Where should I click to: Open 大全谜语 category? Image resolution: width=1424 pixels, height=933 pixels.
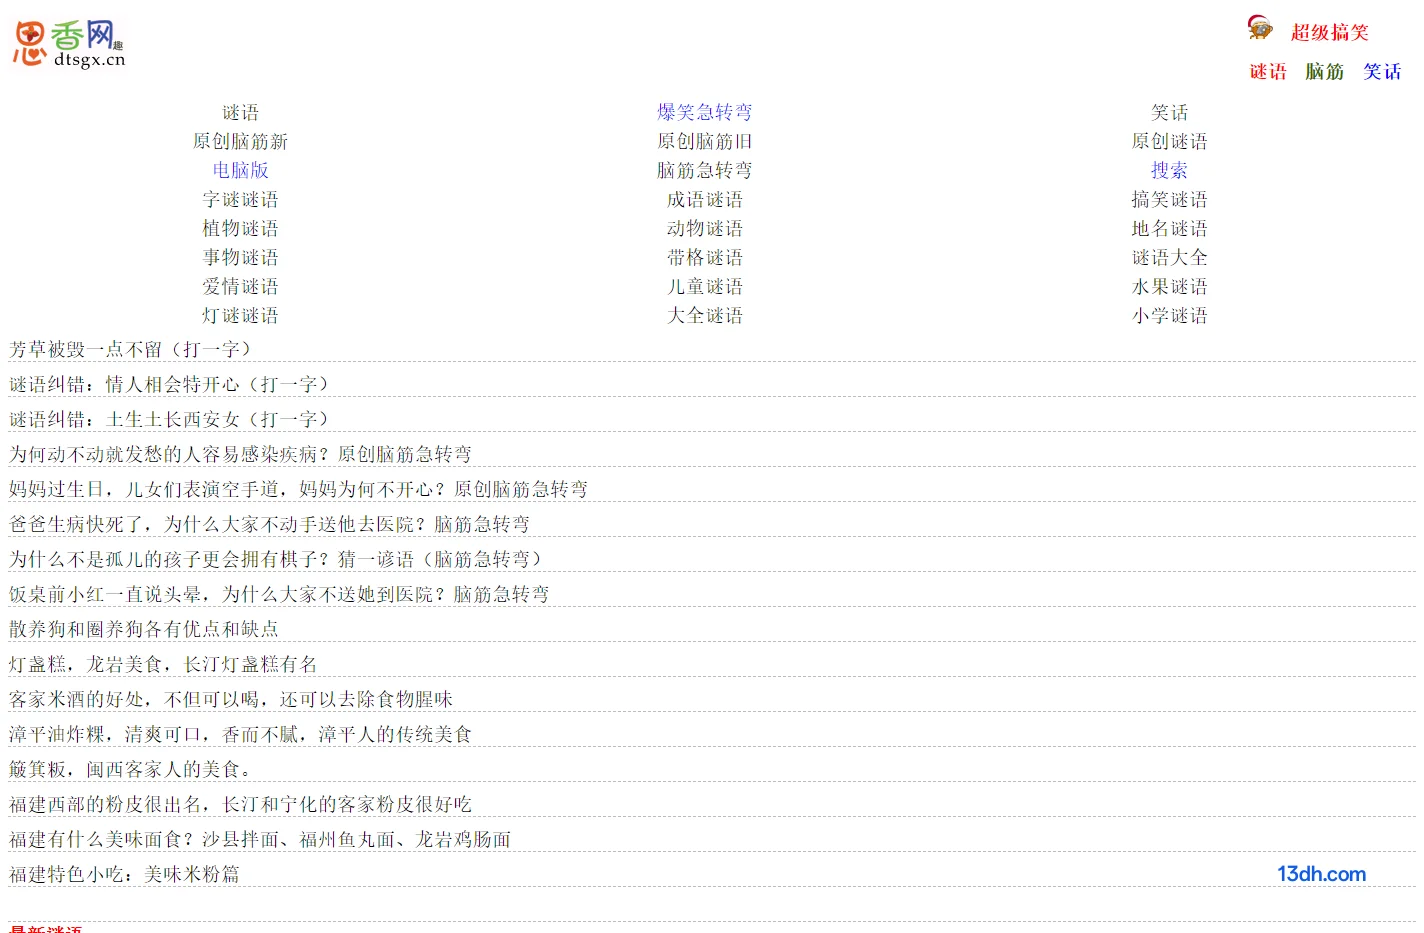[704, 316]
